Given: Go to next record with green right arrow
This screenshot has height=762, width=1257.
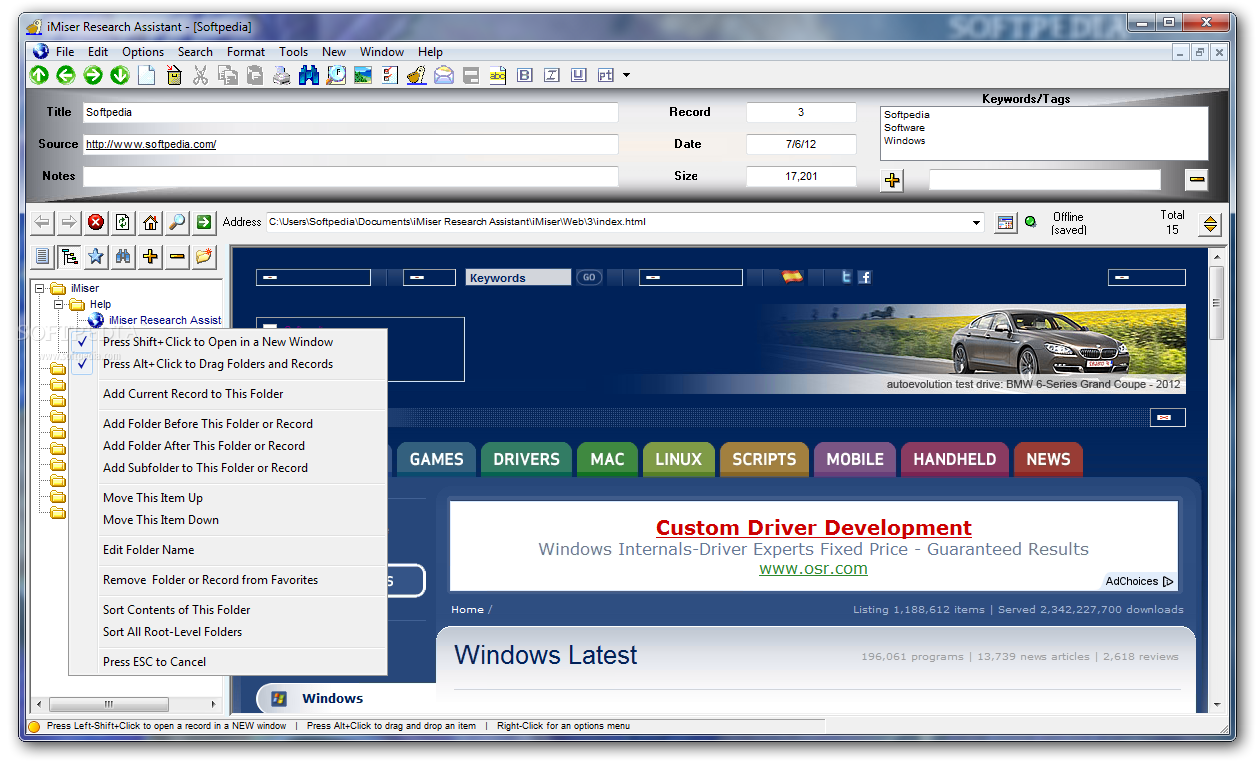Looking at the screenshot, I should [93, 75].
